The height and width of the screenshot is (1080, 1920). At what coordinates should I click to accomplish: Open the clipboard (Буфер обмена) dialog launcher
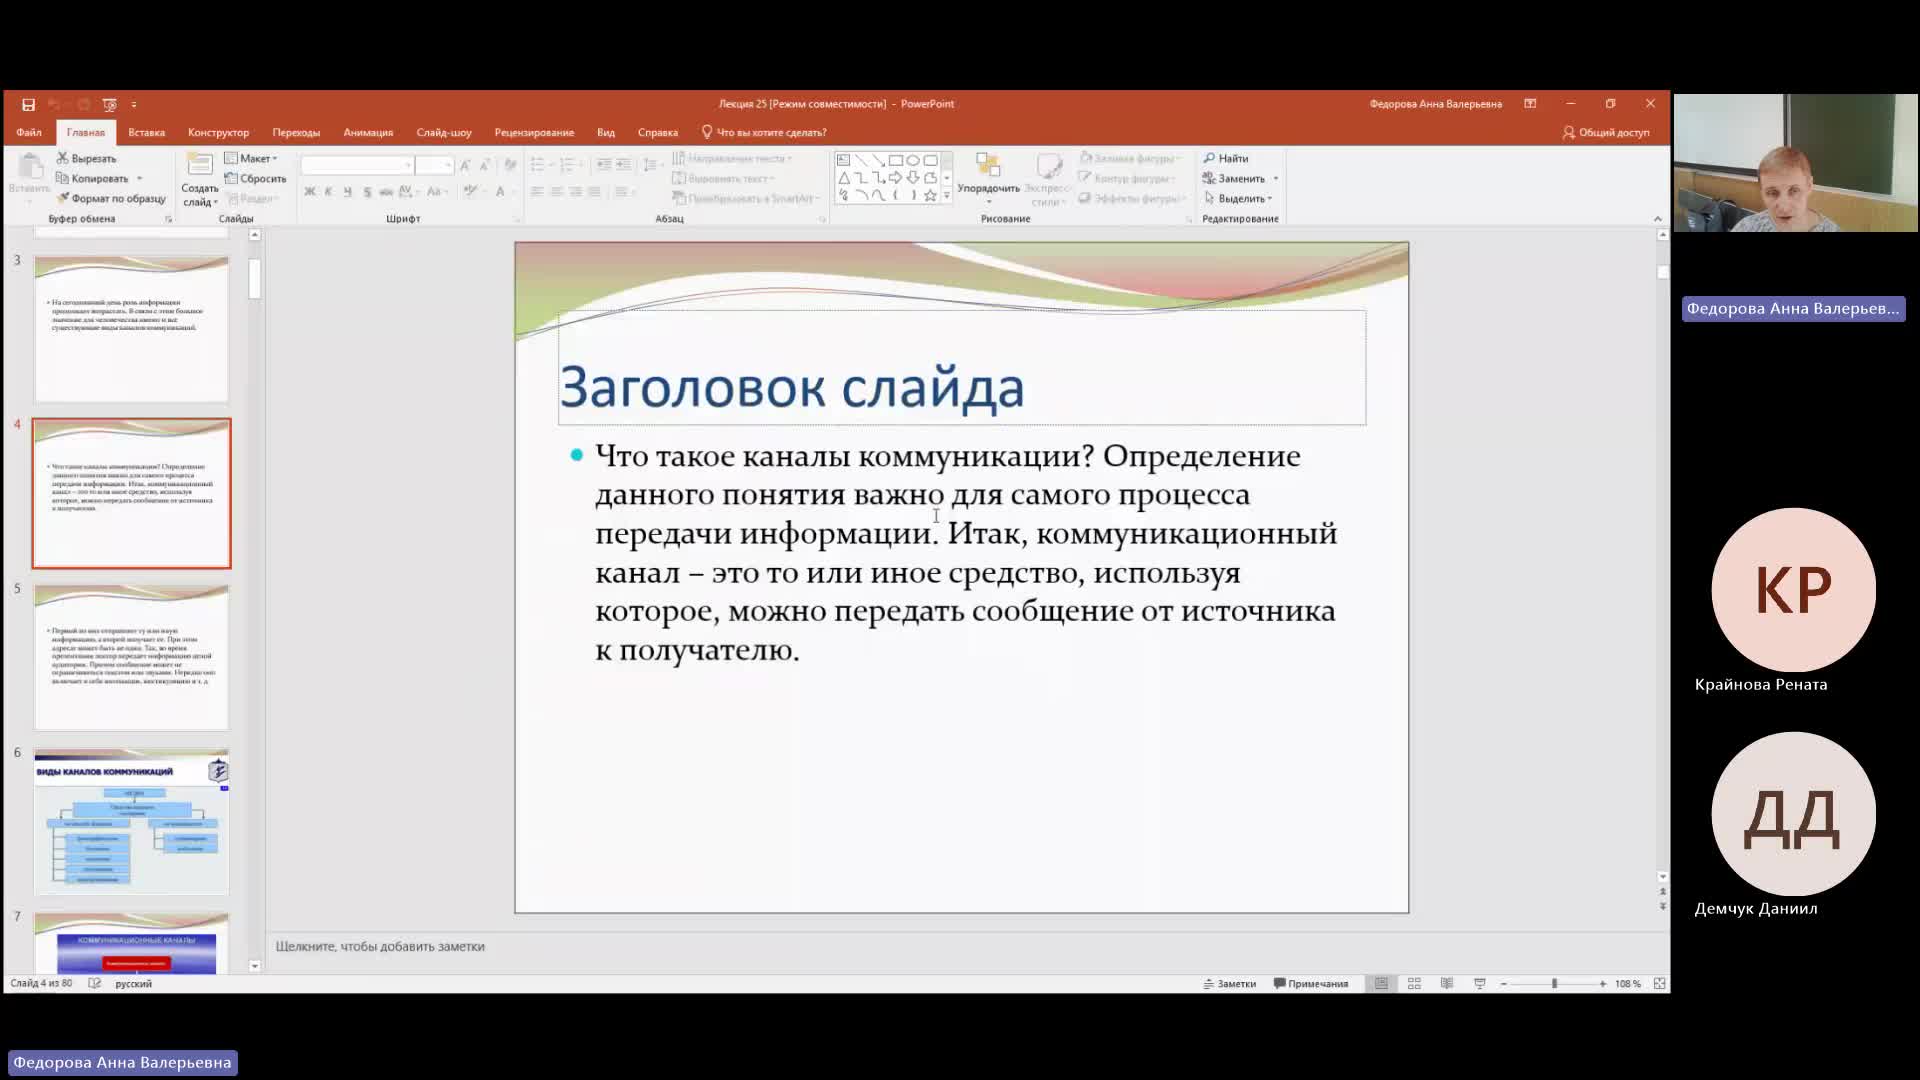point(168,218)
